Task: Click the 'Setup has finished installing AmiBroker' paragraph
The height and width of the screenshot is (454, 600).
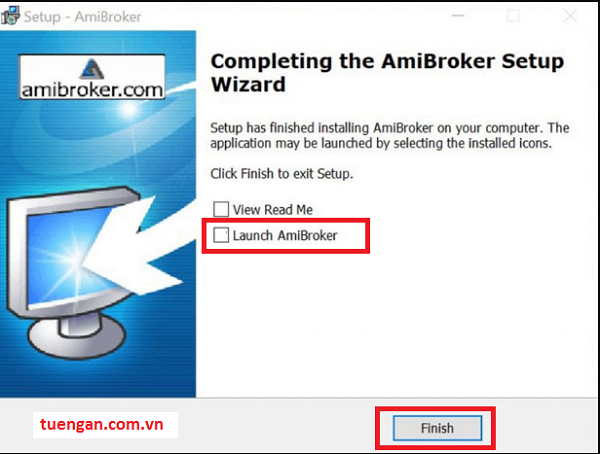Action: 390,136
